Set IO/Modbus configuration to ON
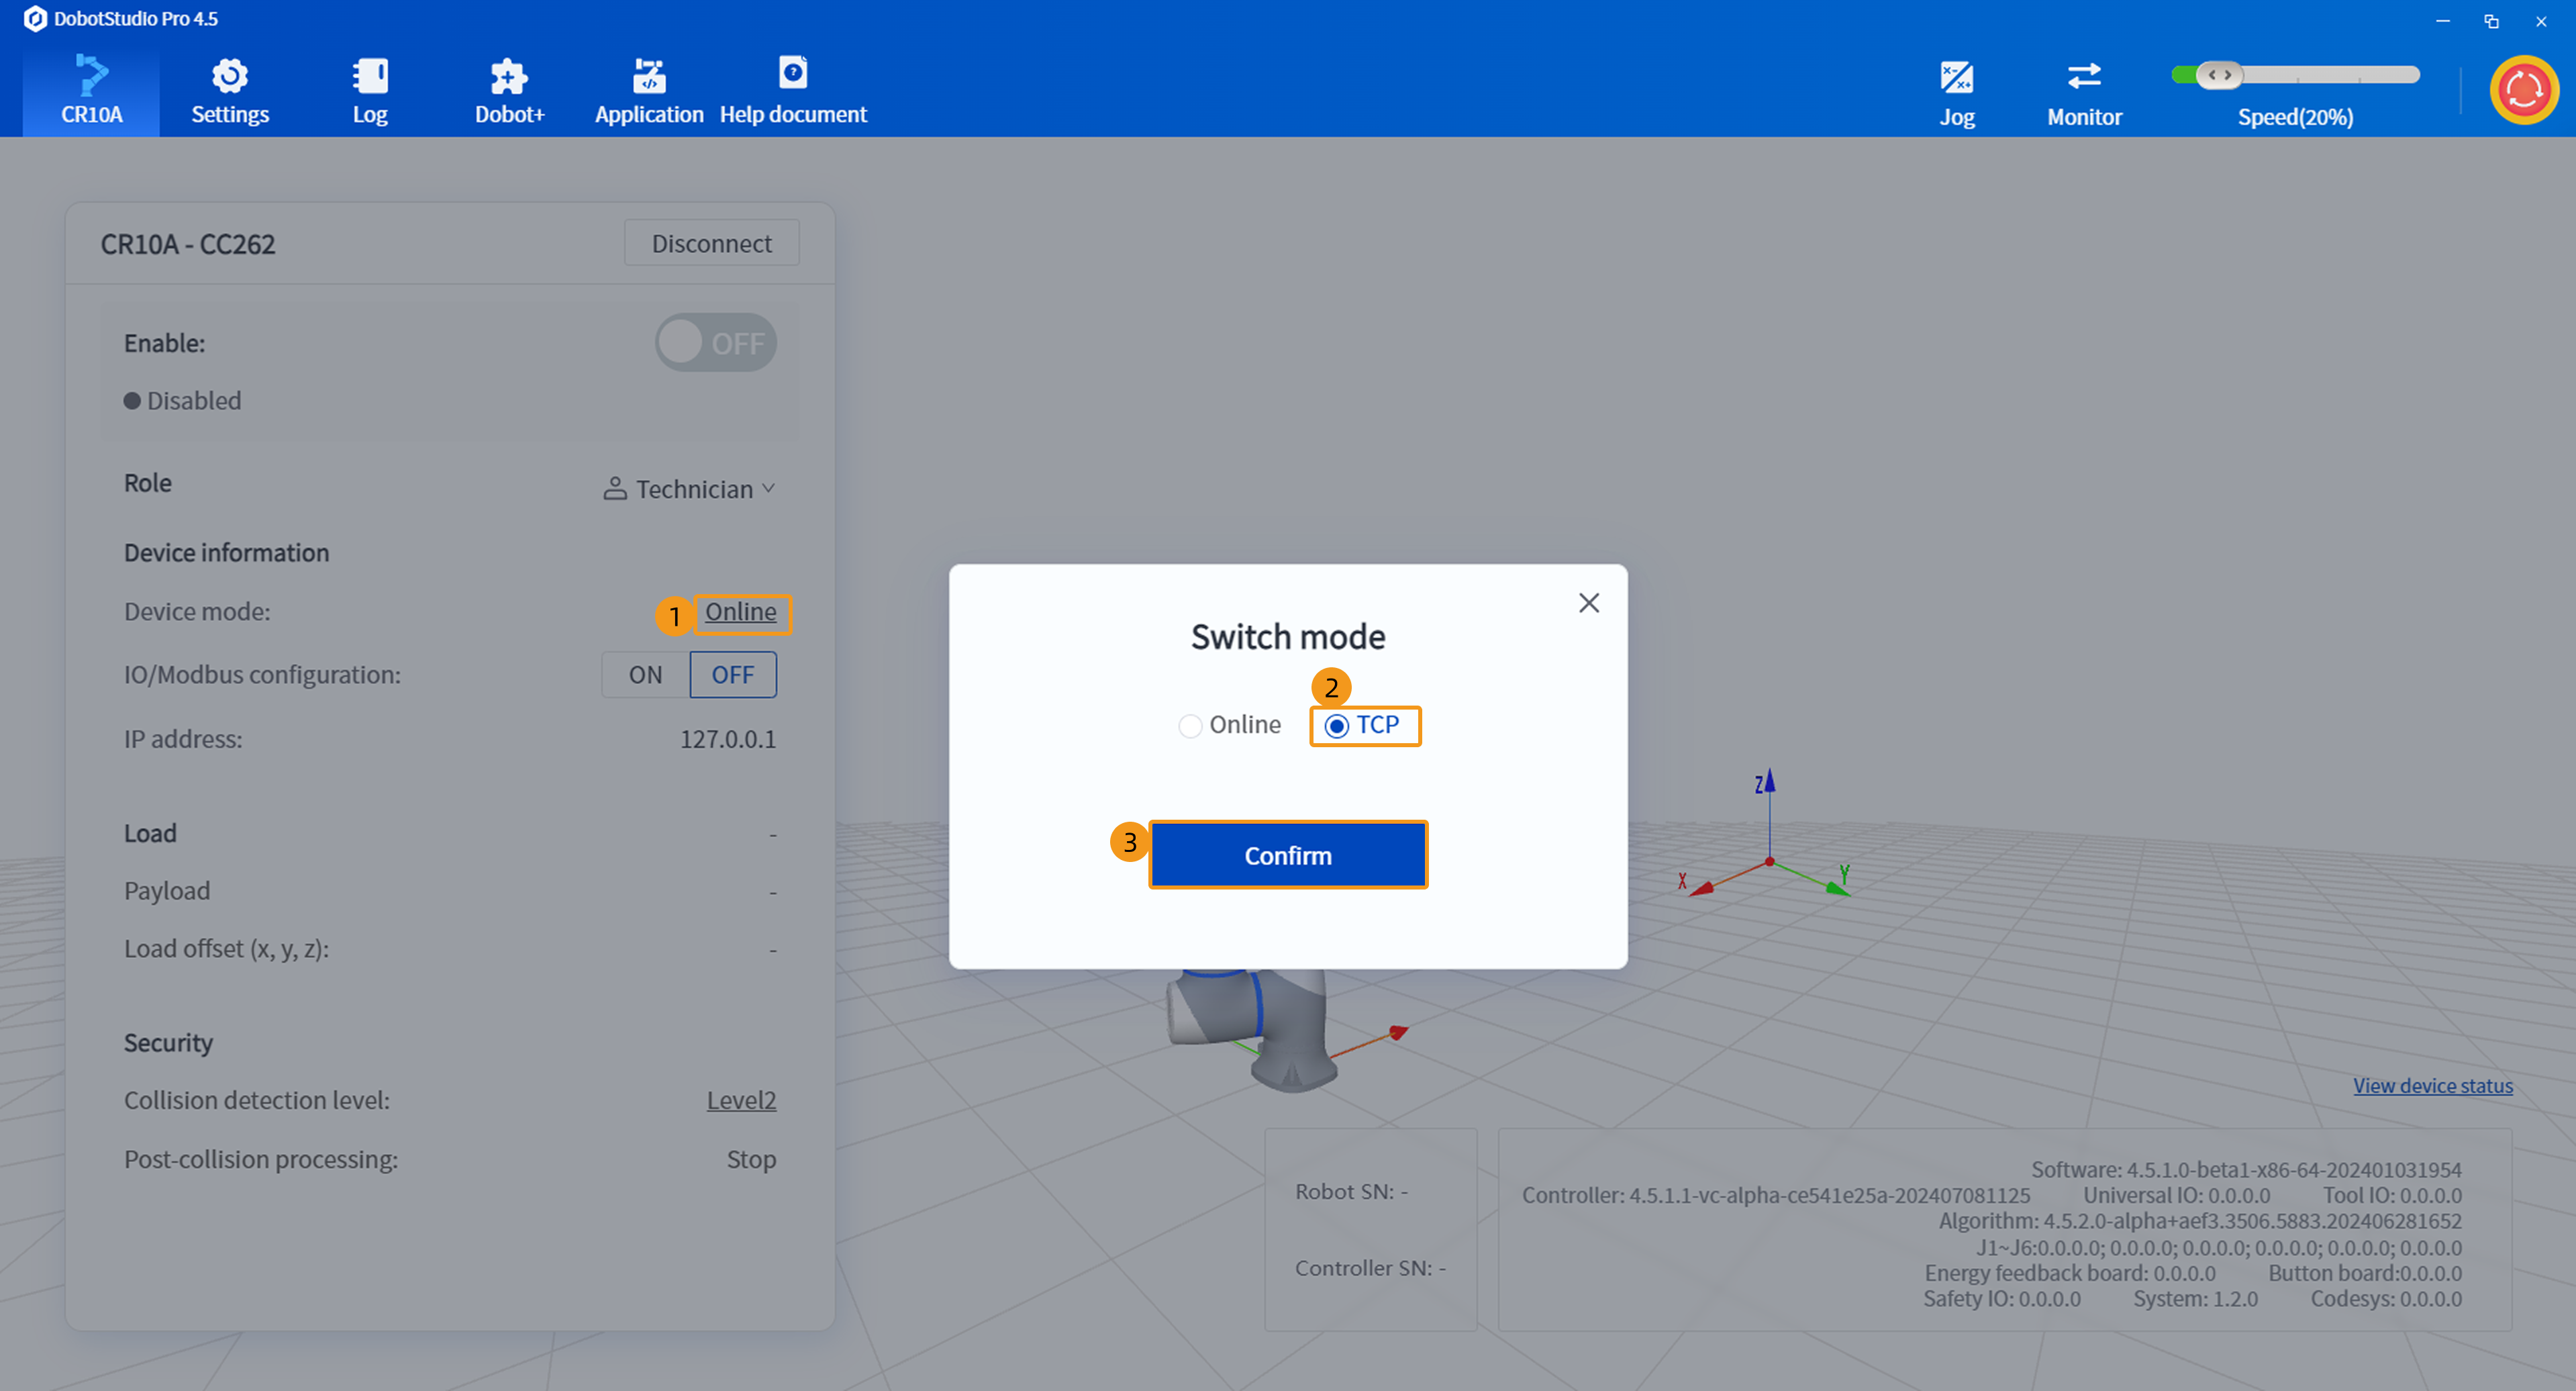Viewport: 2576px width, 1391px height. [x=645, y=675]
